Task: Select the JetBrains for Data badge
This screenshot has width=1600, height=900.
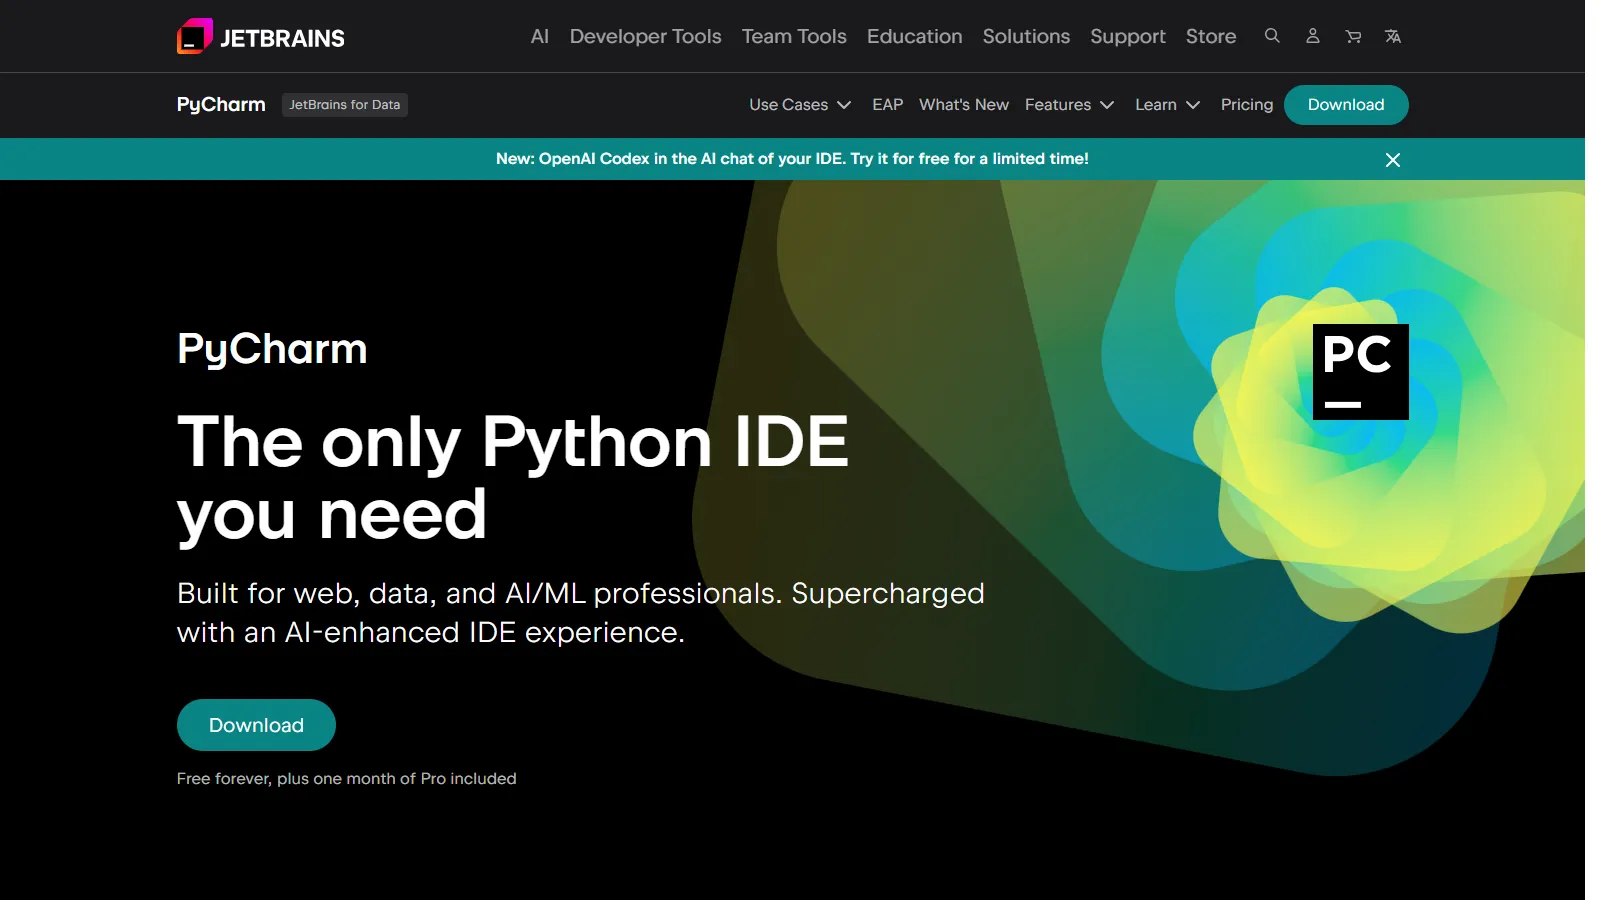Action: tap(344, 104)
